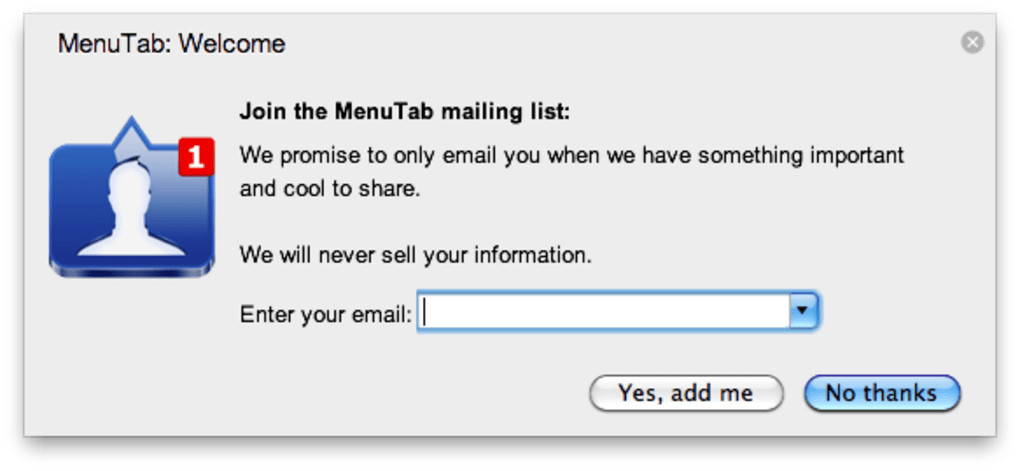Click the red notification badge showing 1
The width and height of the screenshot is (1020, 471).
click(x=196, y=157)
